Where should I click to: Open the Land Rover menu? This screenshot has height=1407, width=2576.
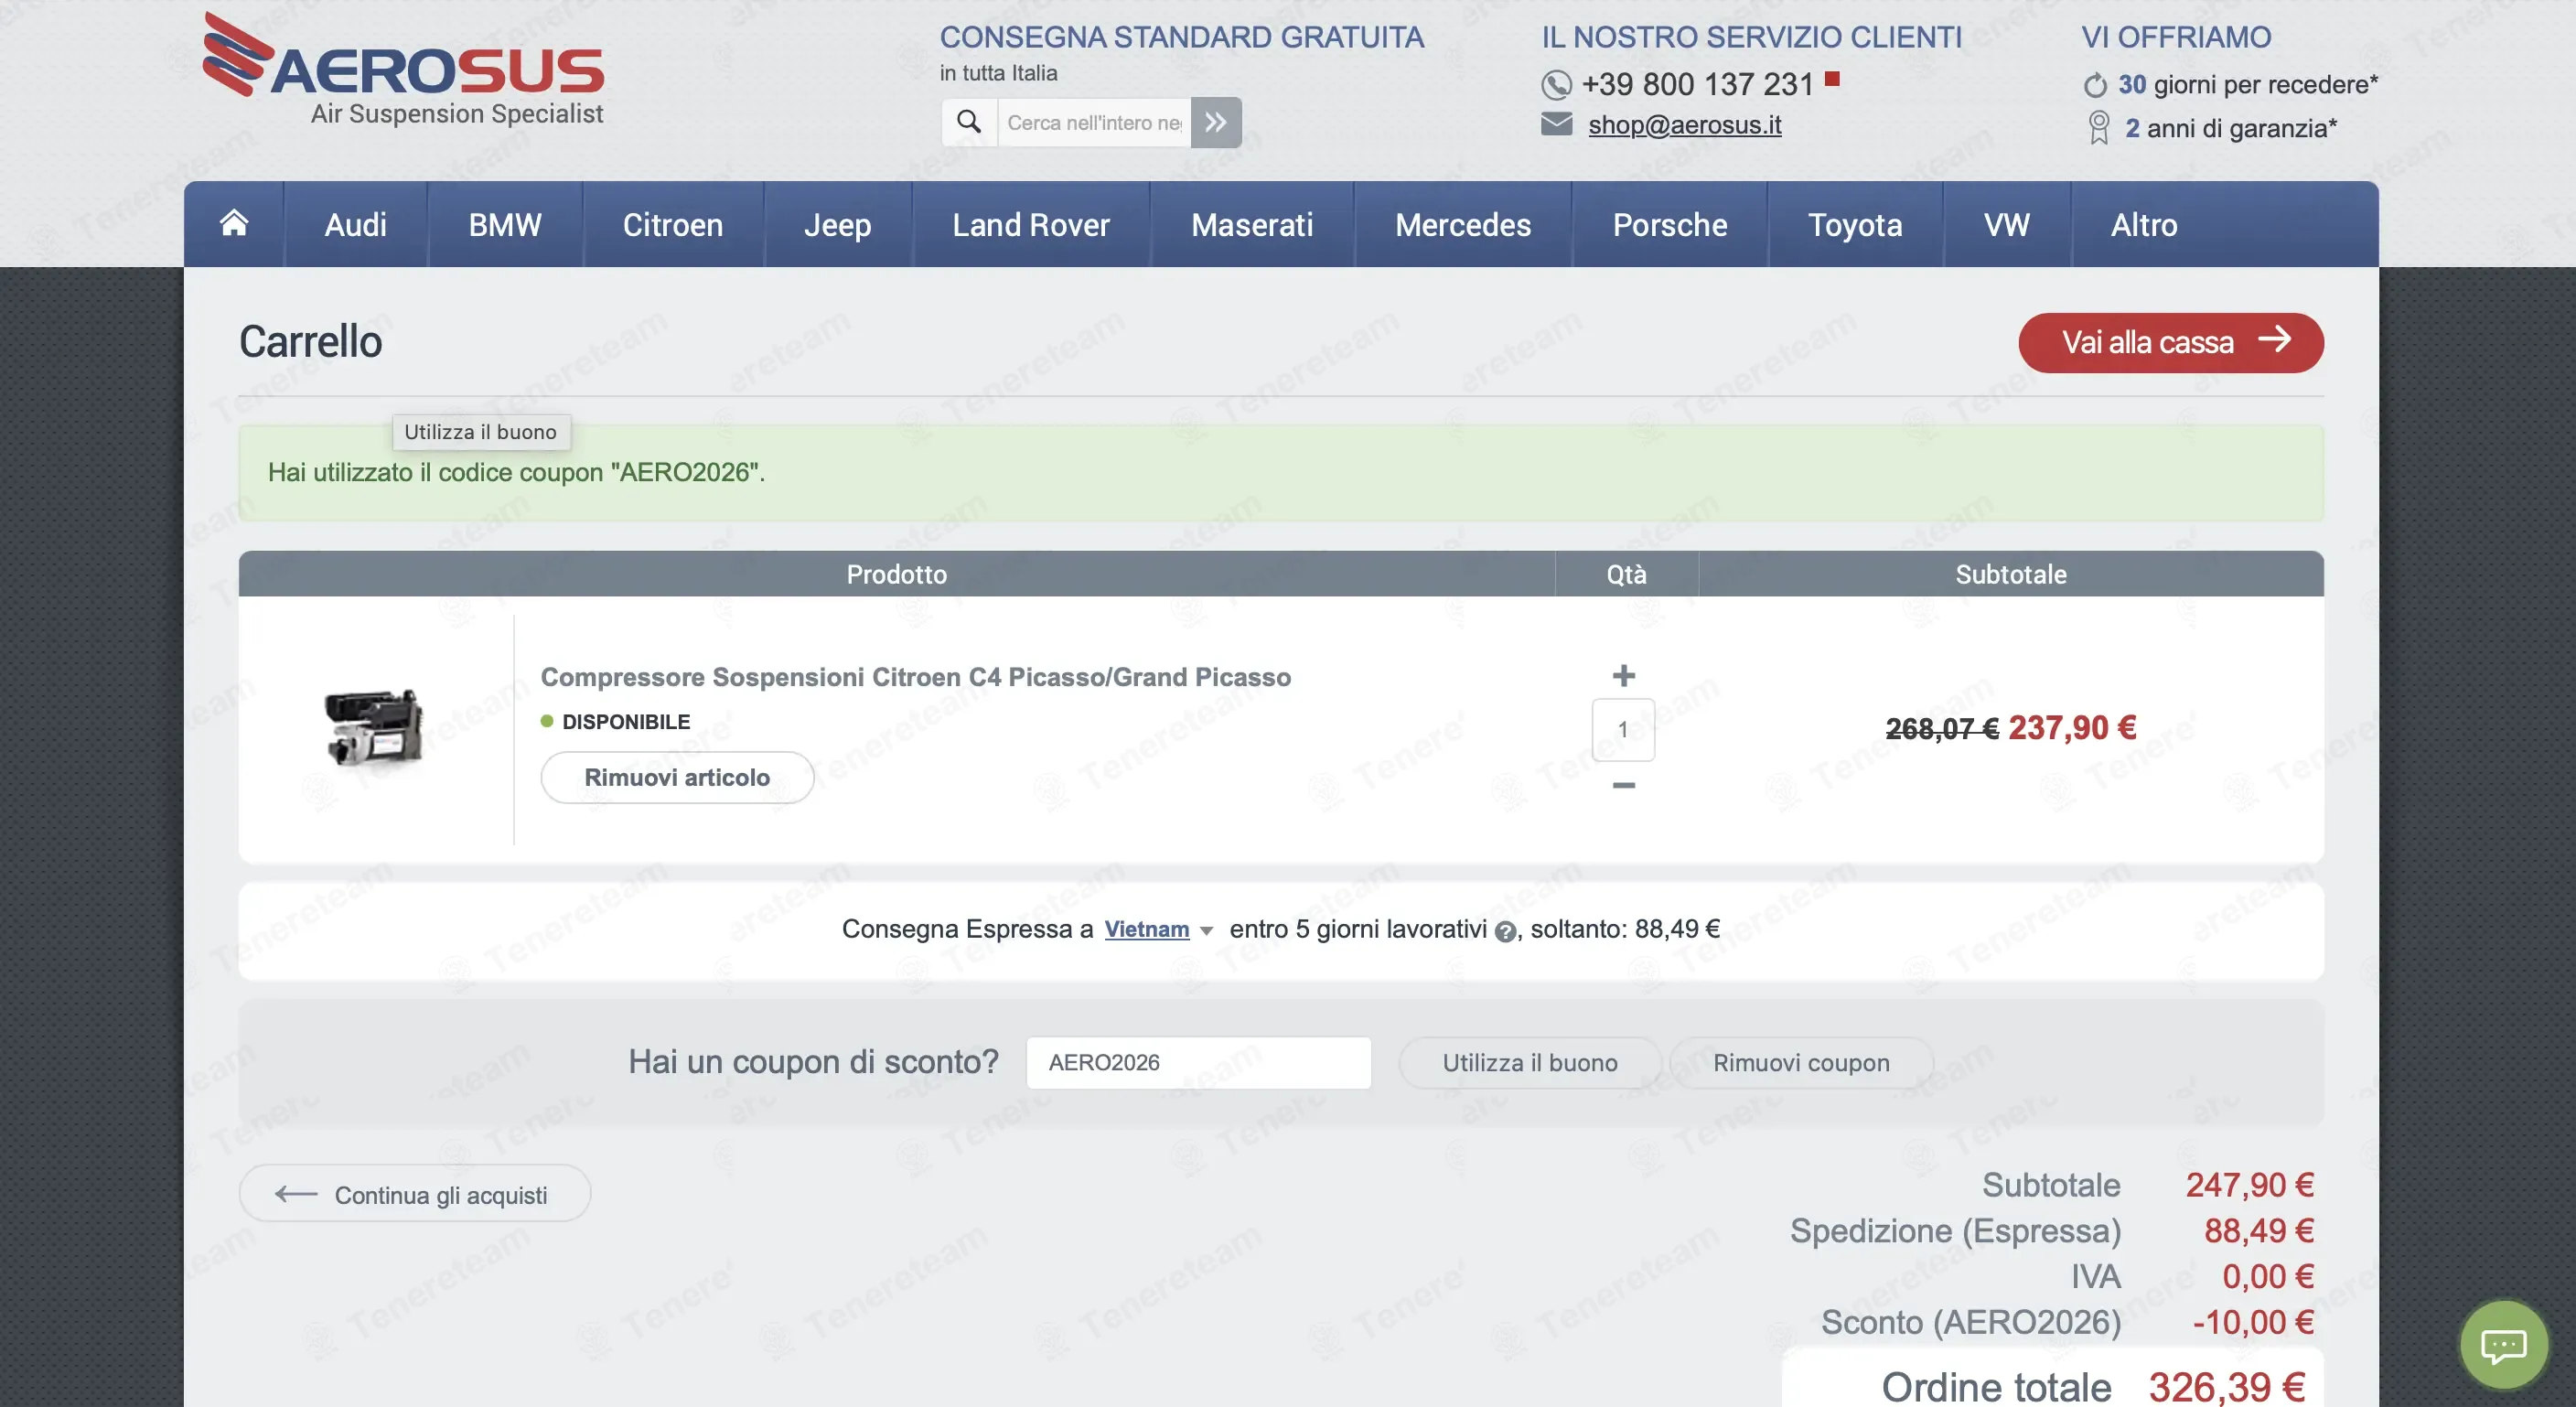[1031, 225]
